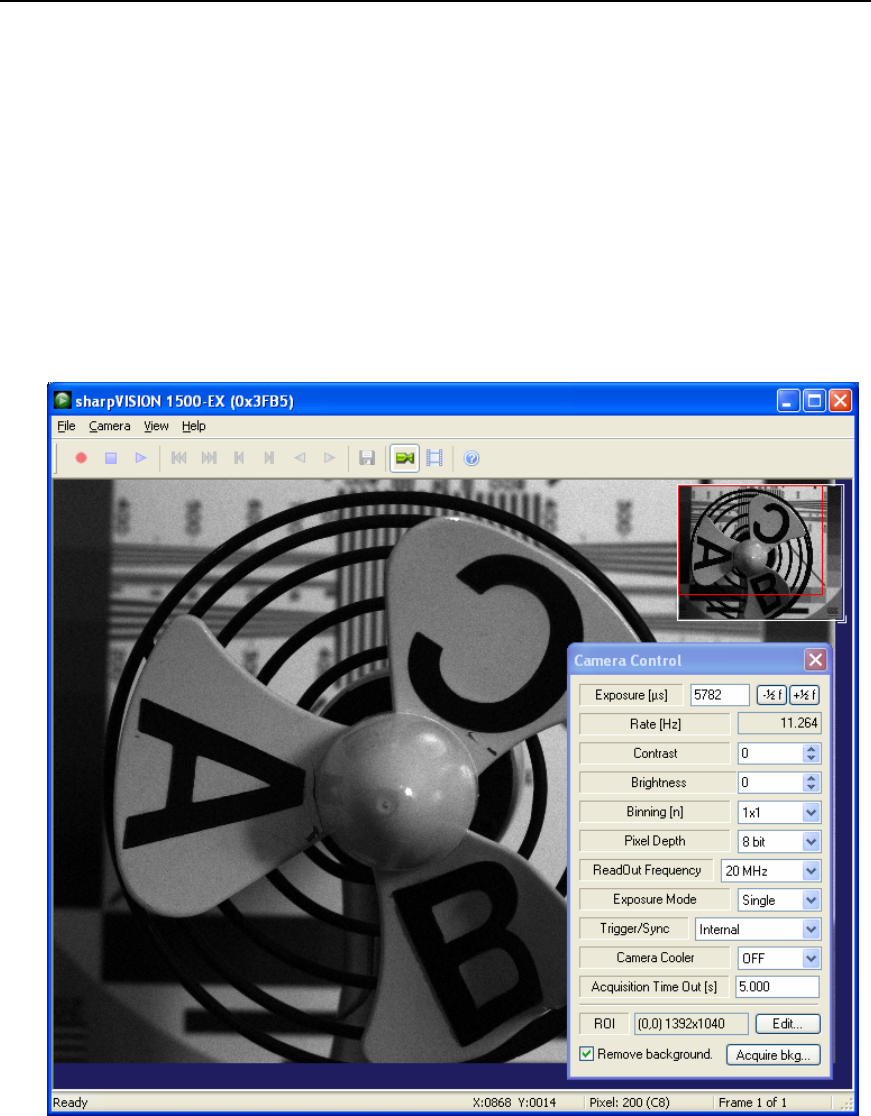The height and width of the screenshot is (1116, 871).
Task: Click the film strip sequence icon
Action: coord(434,458)
